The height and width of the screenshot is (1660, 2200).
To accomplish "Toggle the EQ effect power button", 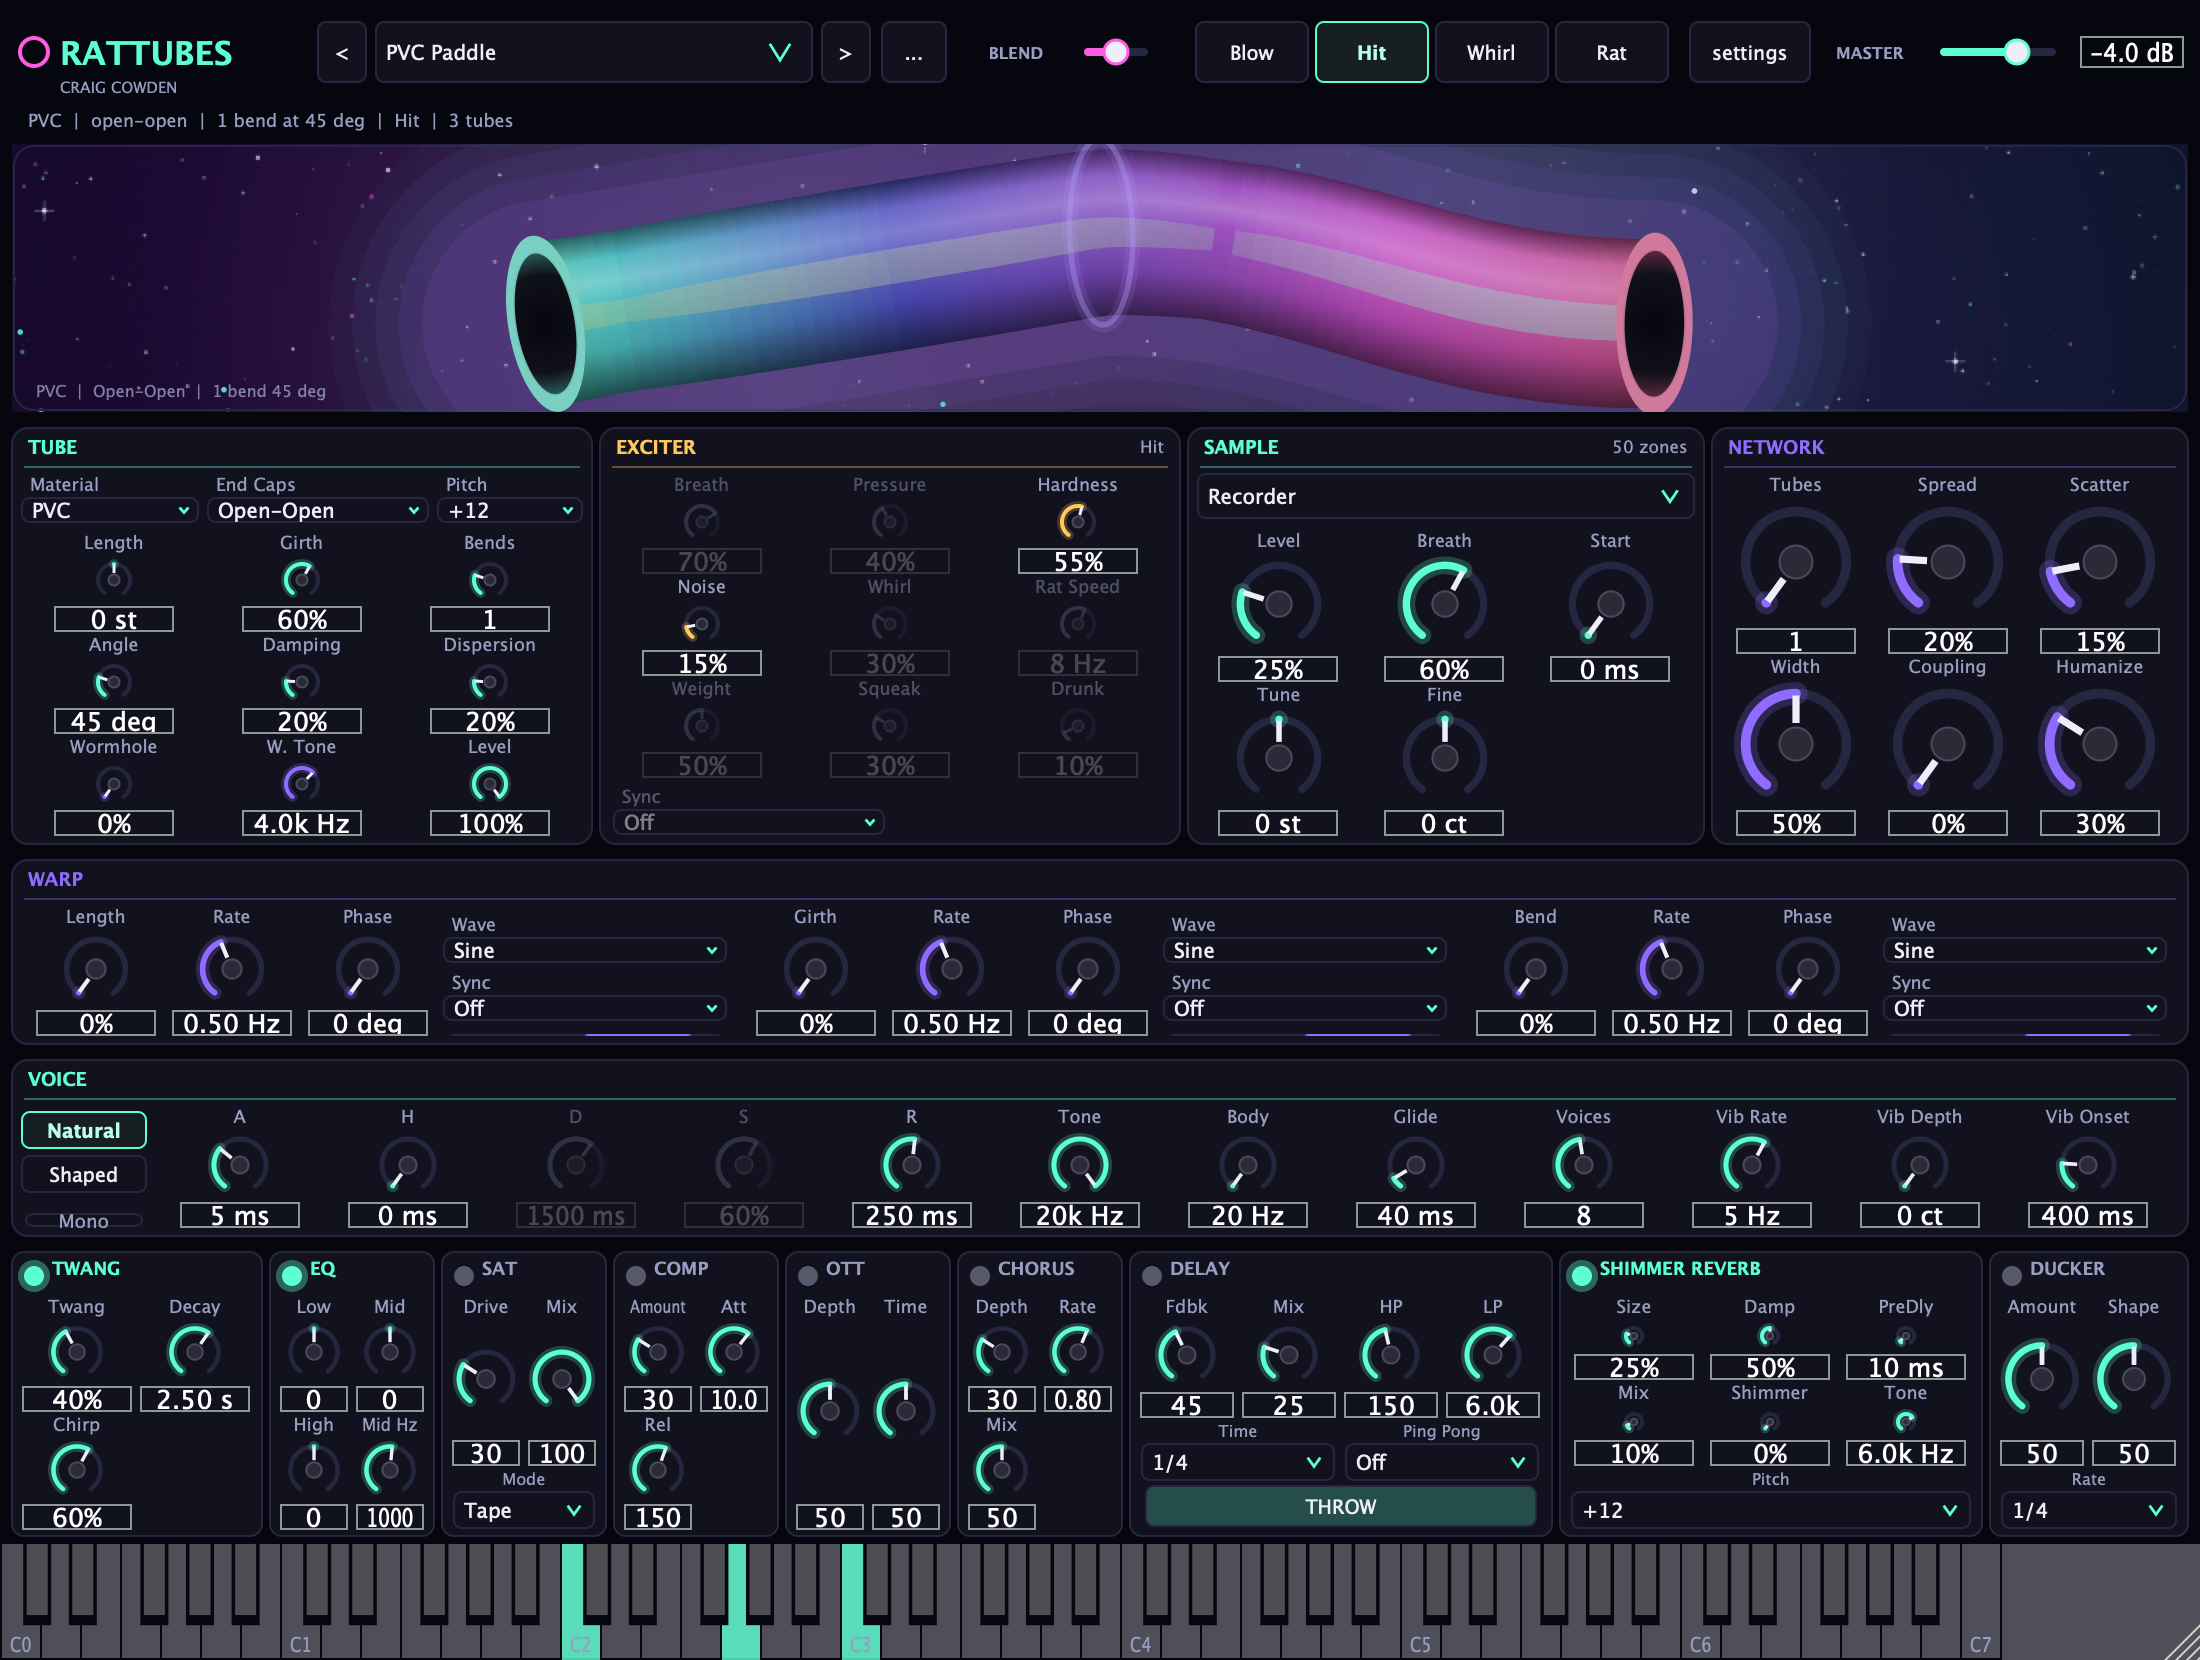I will [292, 1275].
